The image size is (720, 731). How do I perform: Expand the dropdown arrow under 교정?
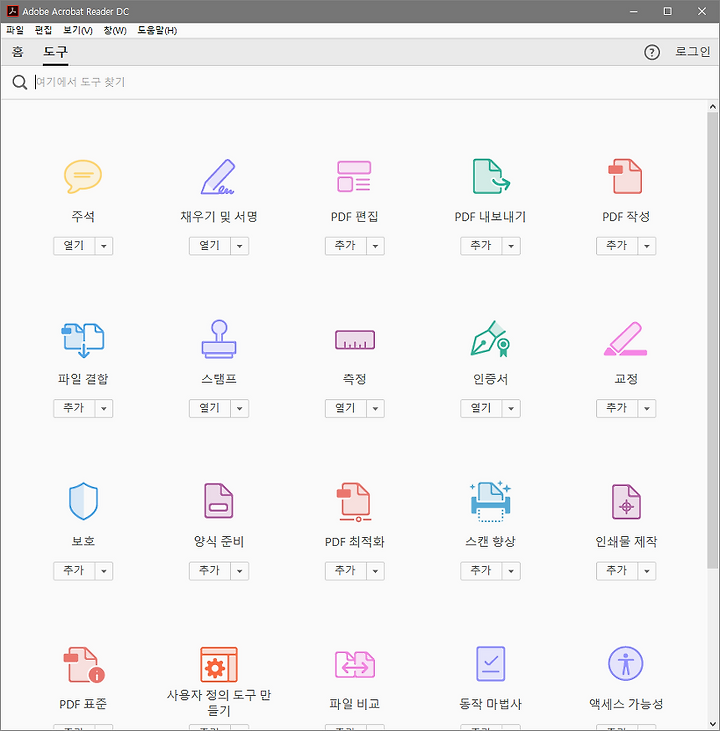click(647, 408)
